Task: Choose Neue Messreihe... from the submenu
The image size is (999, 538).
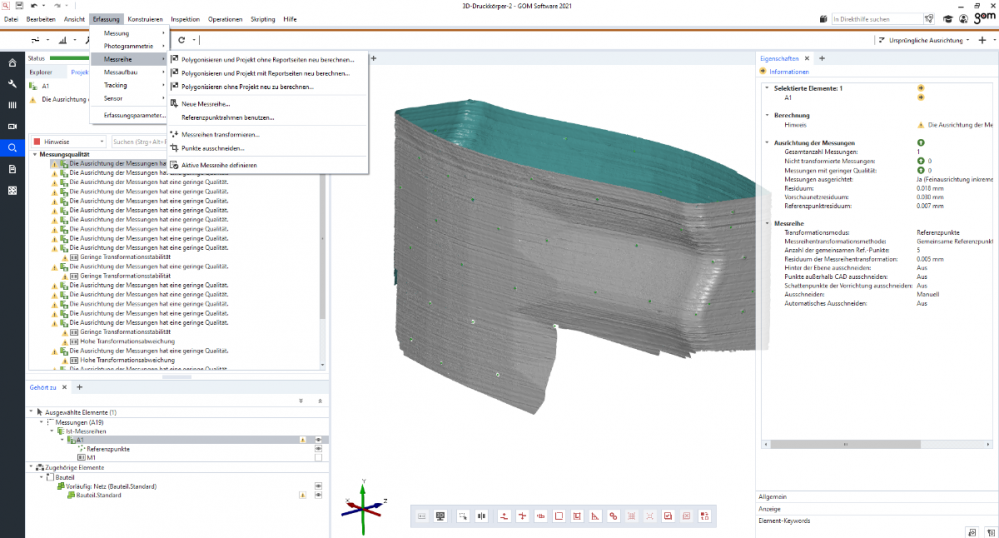Action: point(206,104)
